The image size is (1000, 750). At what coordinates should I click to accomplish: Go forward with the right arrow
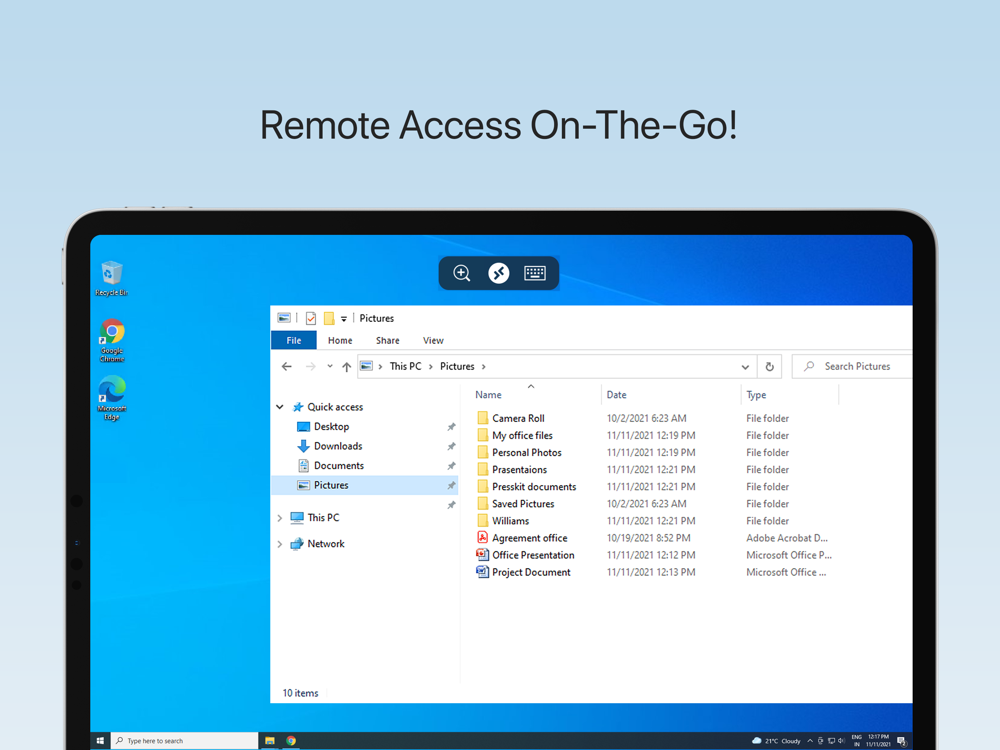point(311,367)
